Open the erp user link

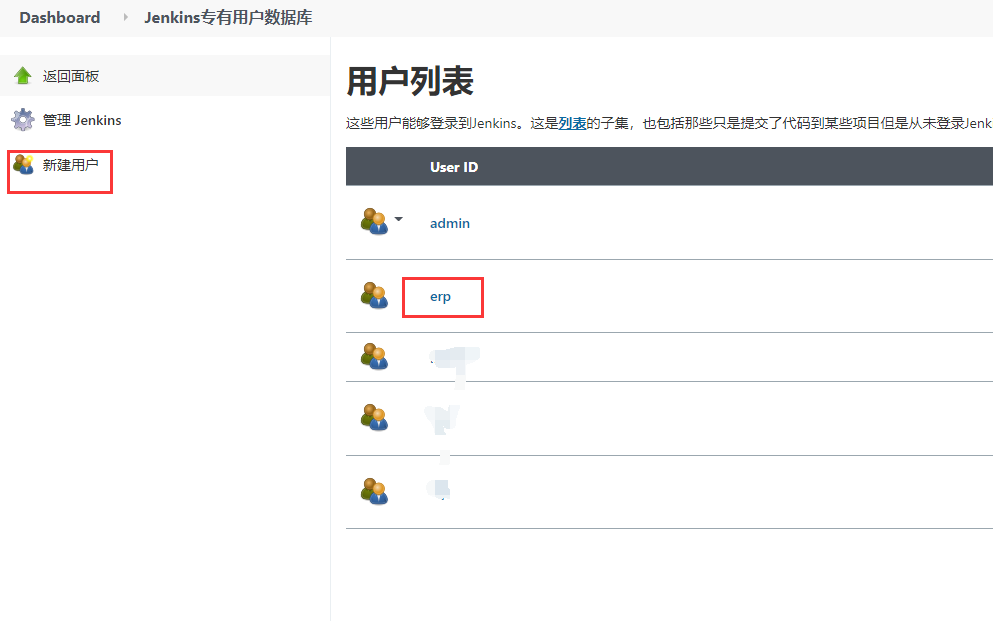[440, 297]
